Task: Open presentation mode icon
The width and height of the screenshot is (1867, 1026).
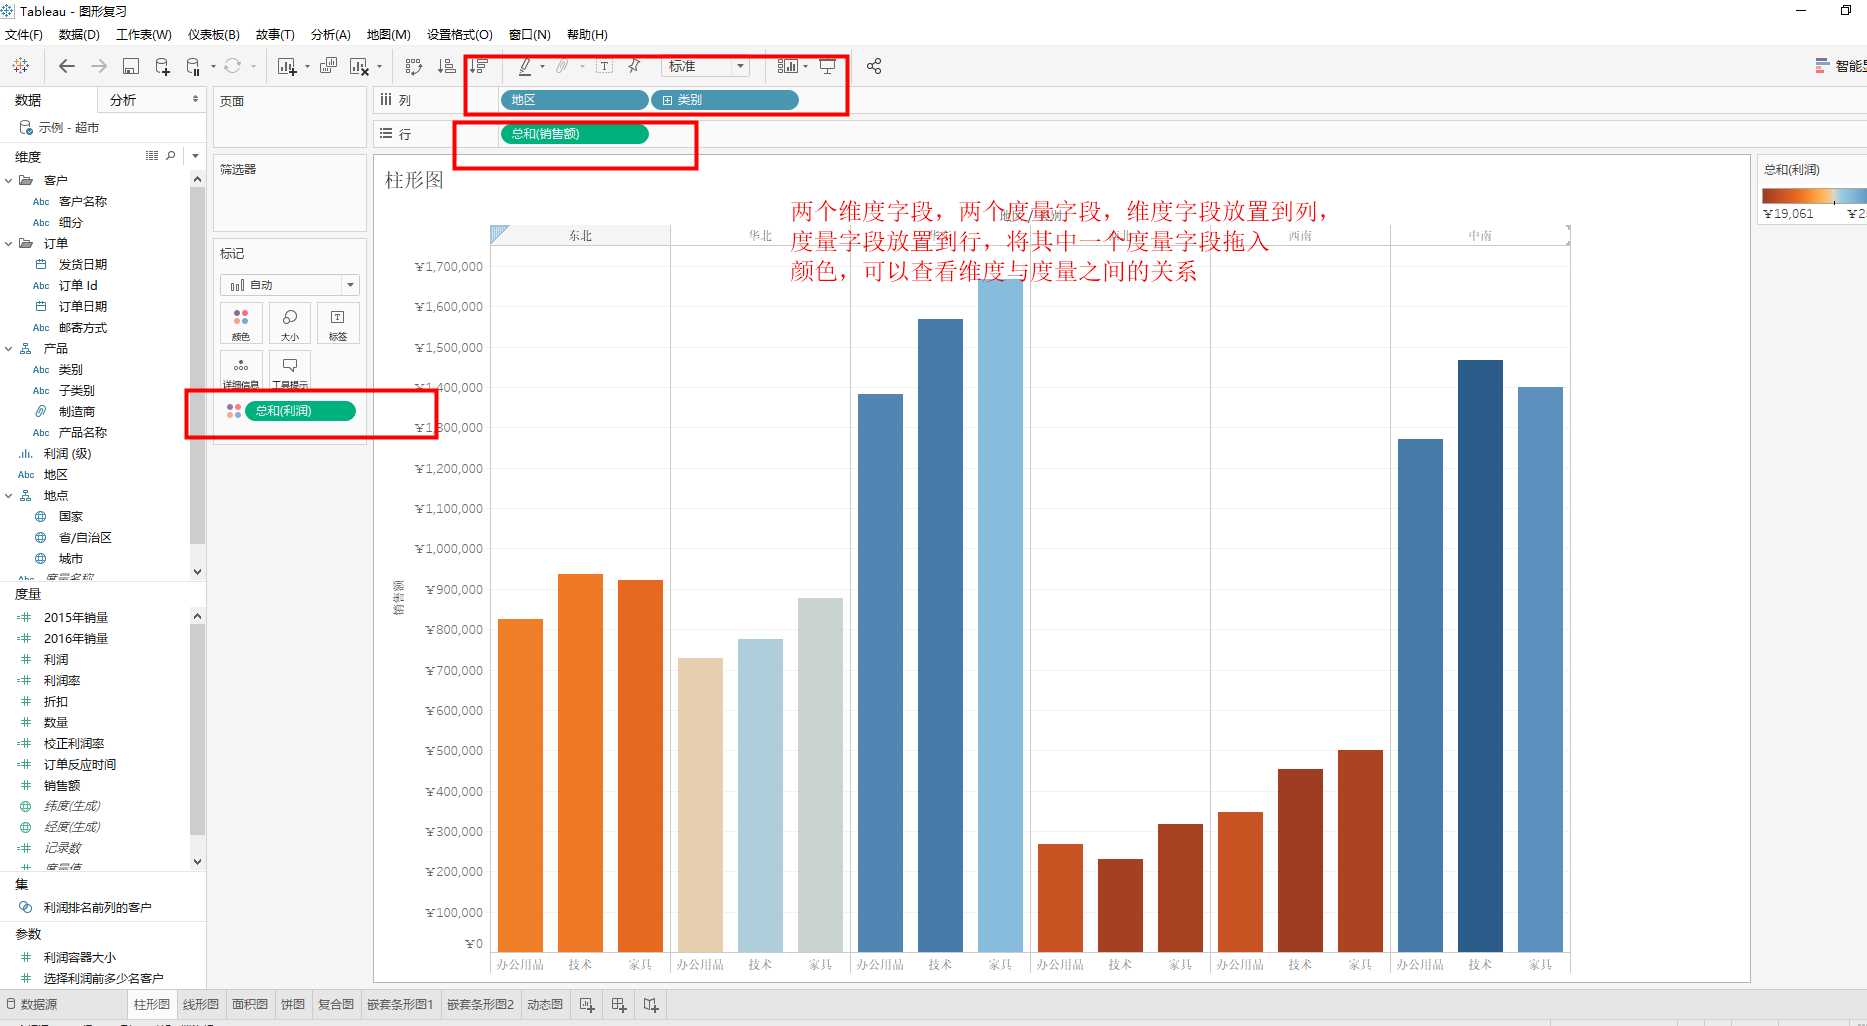Action: point(828,66)
